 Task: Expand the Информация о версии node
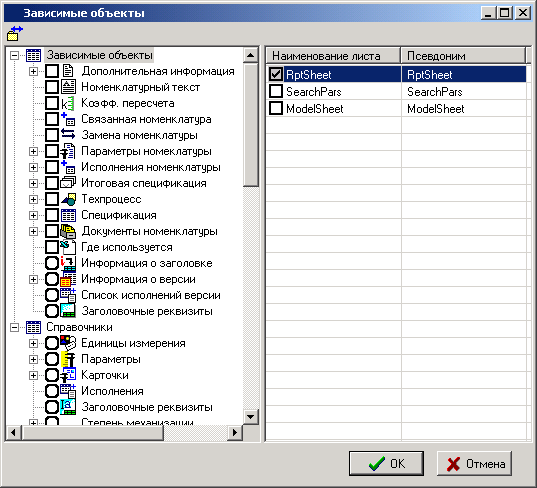pyautogui.click(x=33, y=279)
